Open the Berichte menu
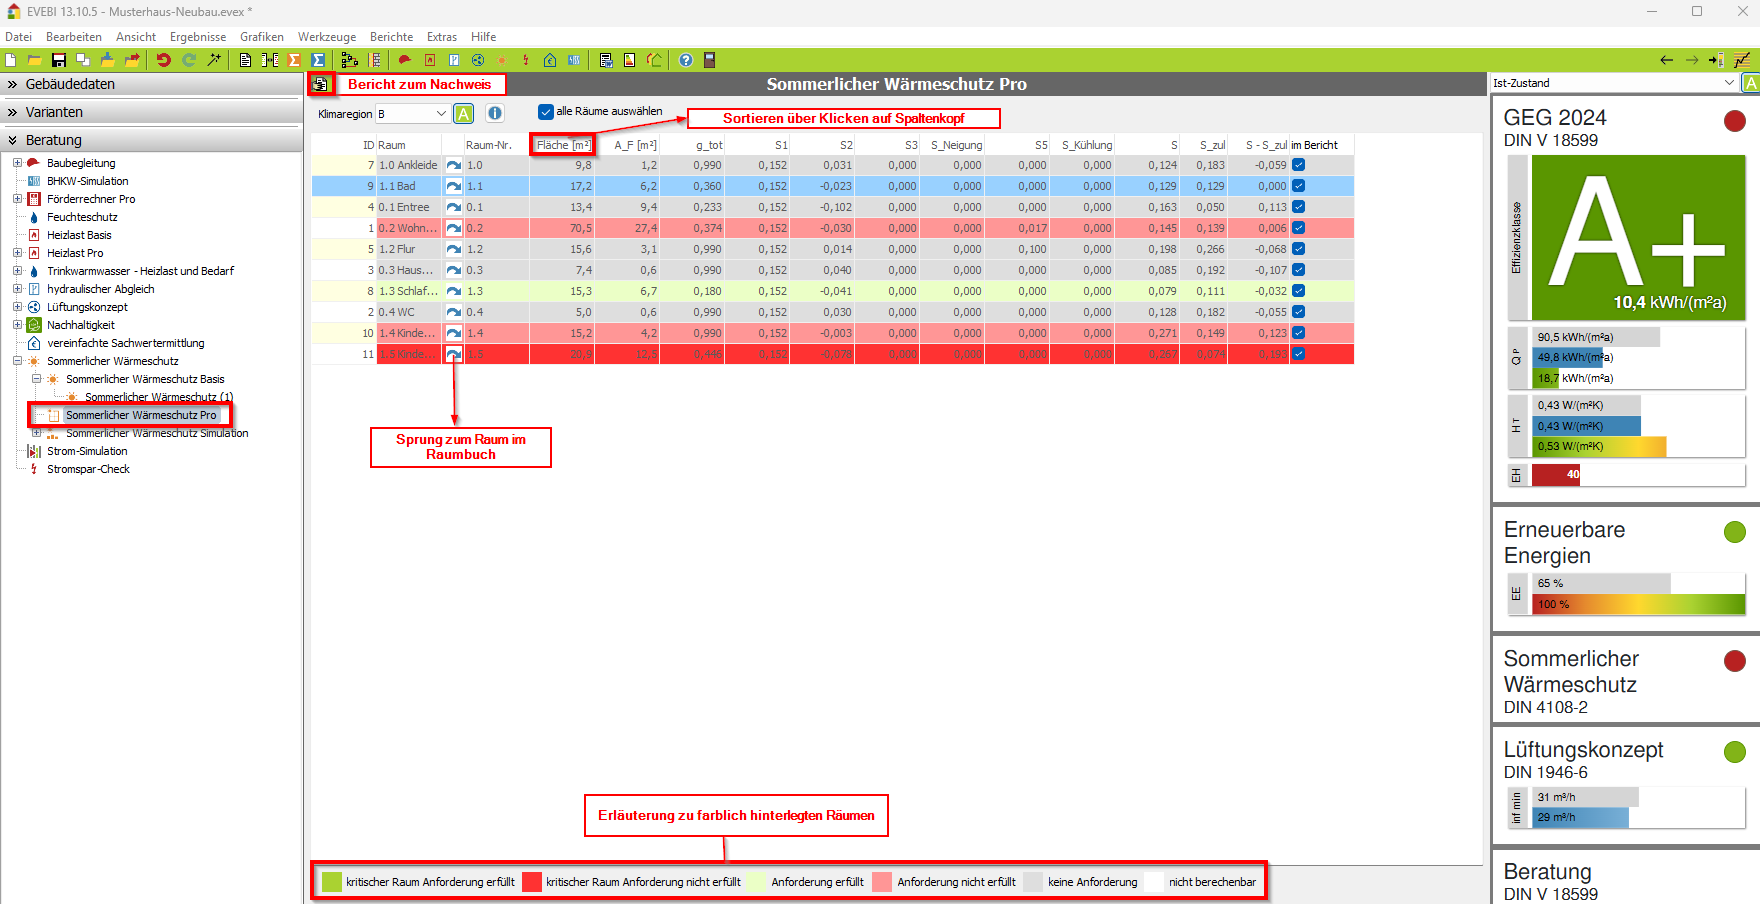This screenshot has width=1760, height=904. 391,37
